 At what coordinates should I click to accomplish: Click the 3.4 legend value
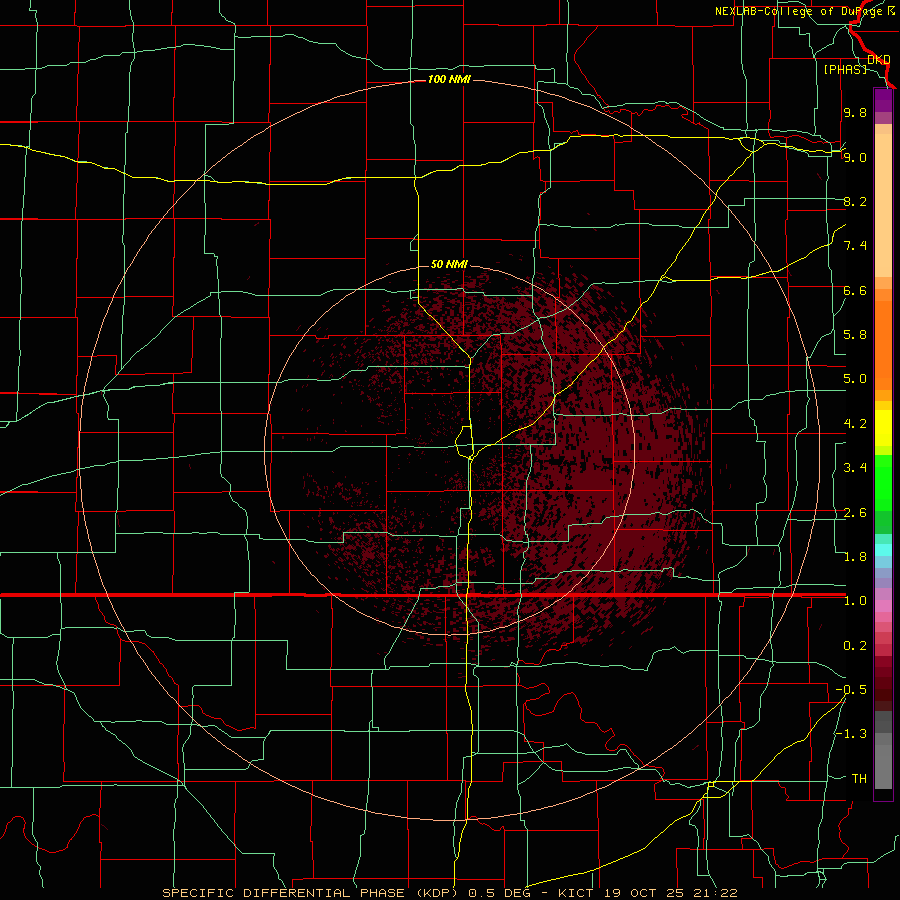pyautogui.click(x=855, y=468)
